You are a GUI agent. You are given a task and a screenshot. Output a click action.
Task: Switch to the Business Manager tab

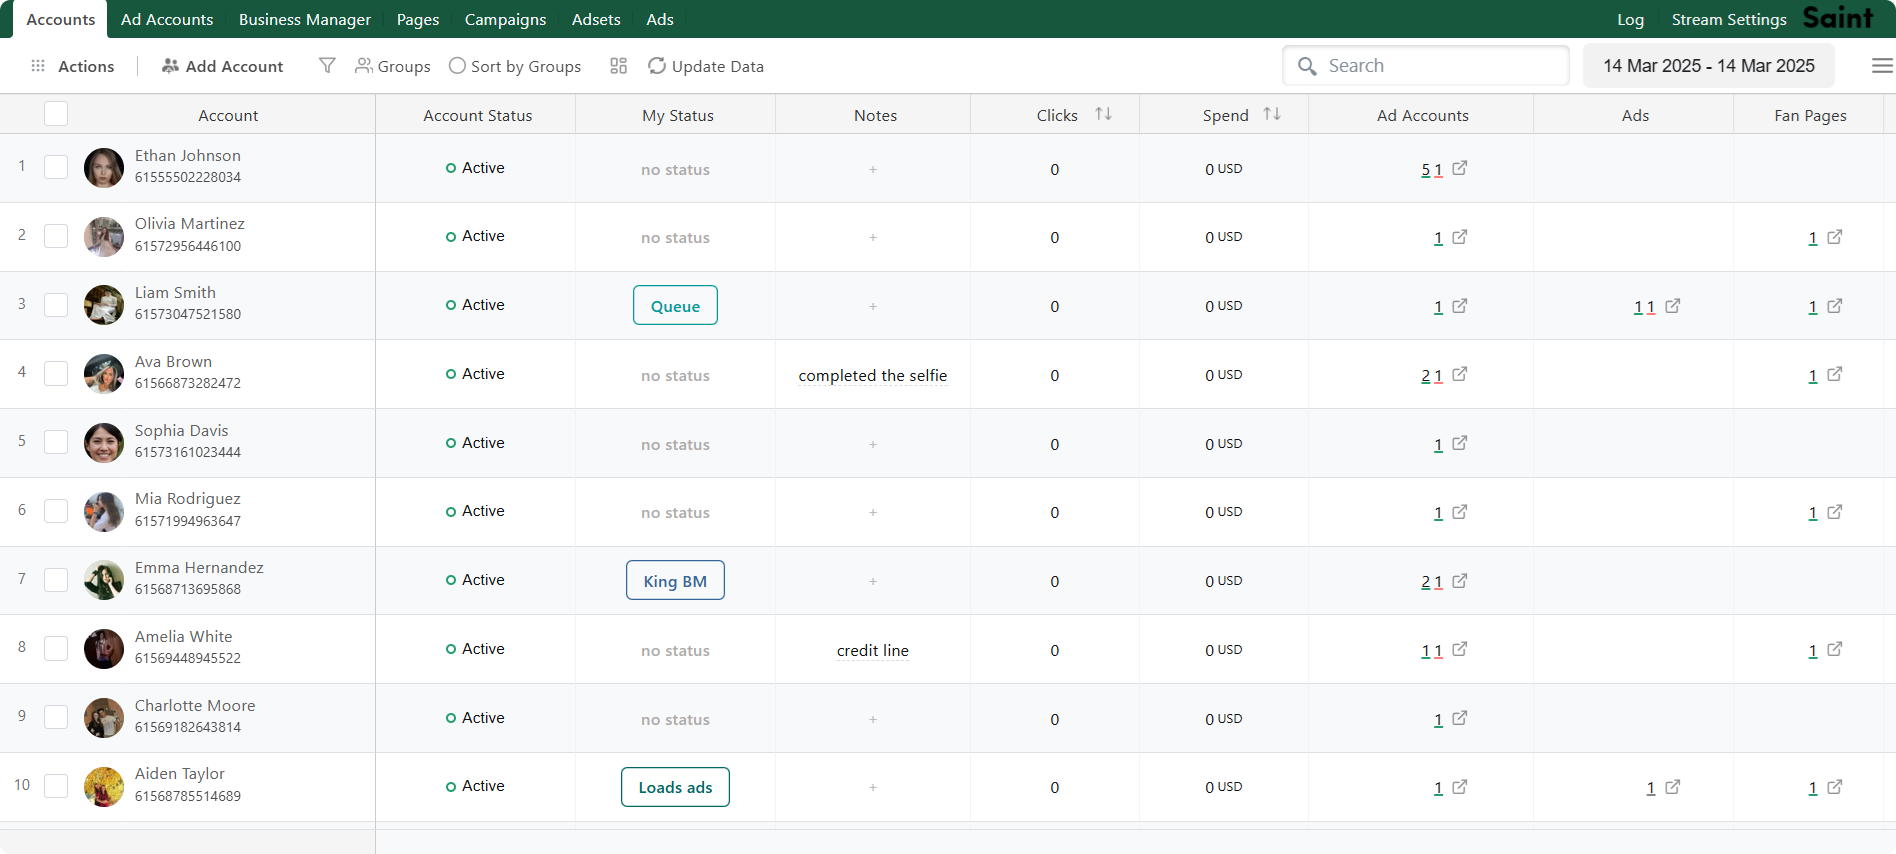pos(304,19)
